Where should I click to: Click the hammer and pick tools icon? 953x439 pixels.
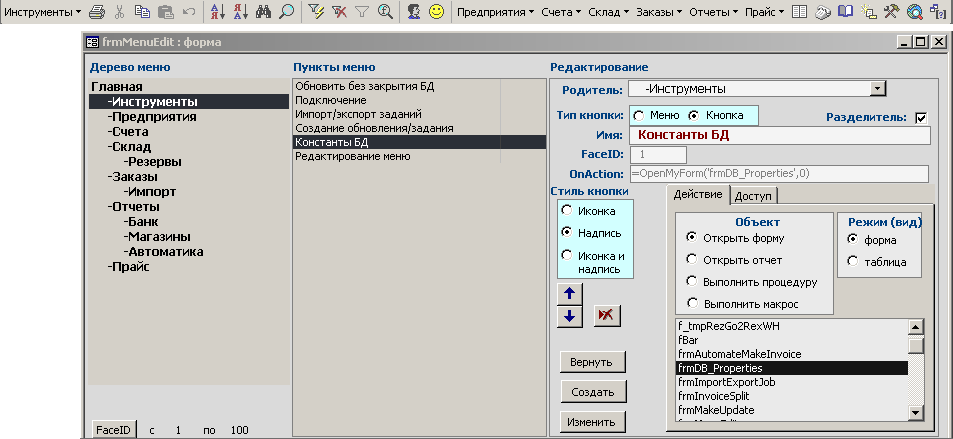pos(891,12)
